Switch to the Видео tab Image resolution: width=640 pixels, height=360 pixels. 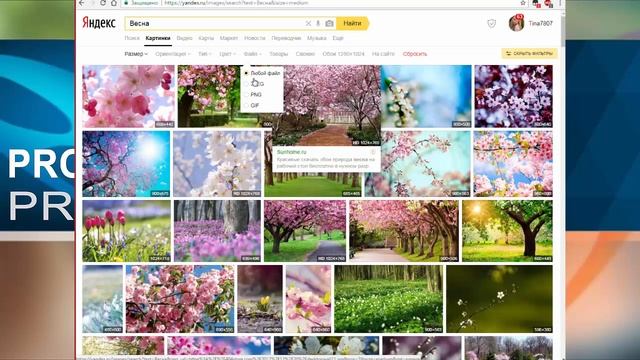tap(184, 38)
